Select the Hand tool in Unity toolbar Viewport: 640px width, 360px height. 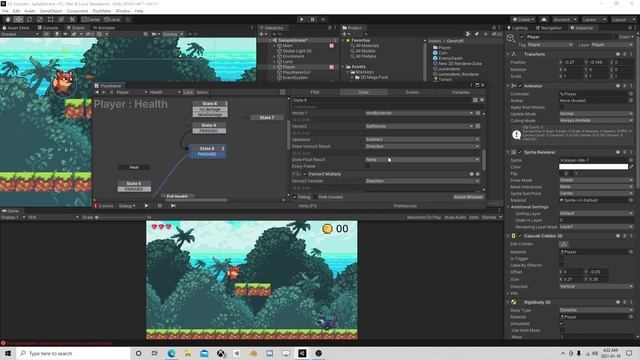click(x=8, y=19)
